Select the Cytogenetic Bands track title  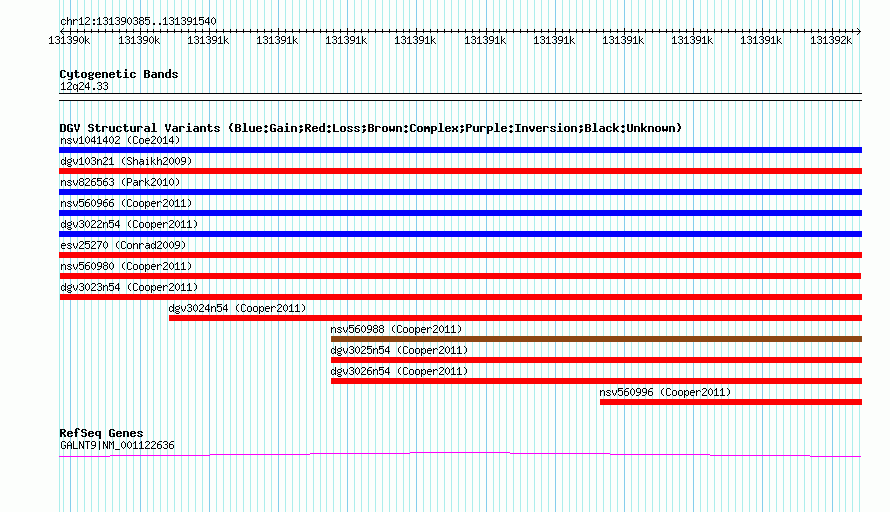119,74
